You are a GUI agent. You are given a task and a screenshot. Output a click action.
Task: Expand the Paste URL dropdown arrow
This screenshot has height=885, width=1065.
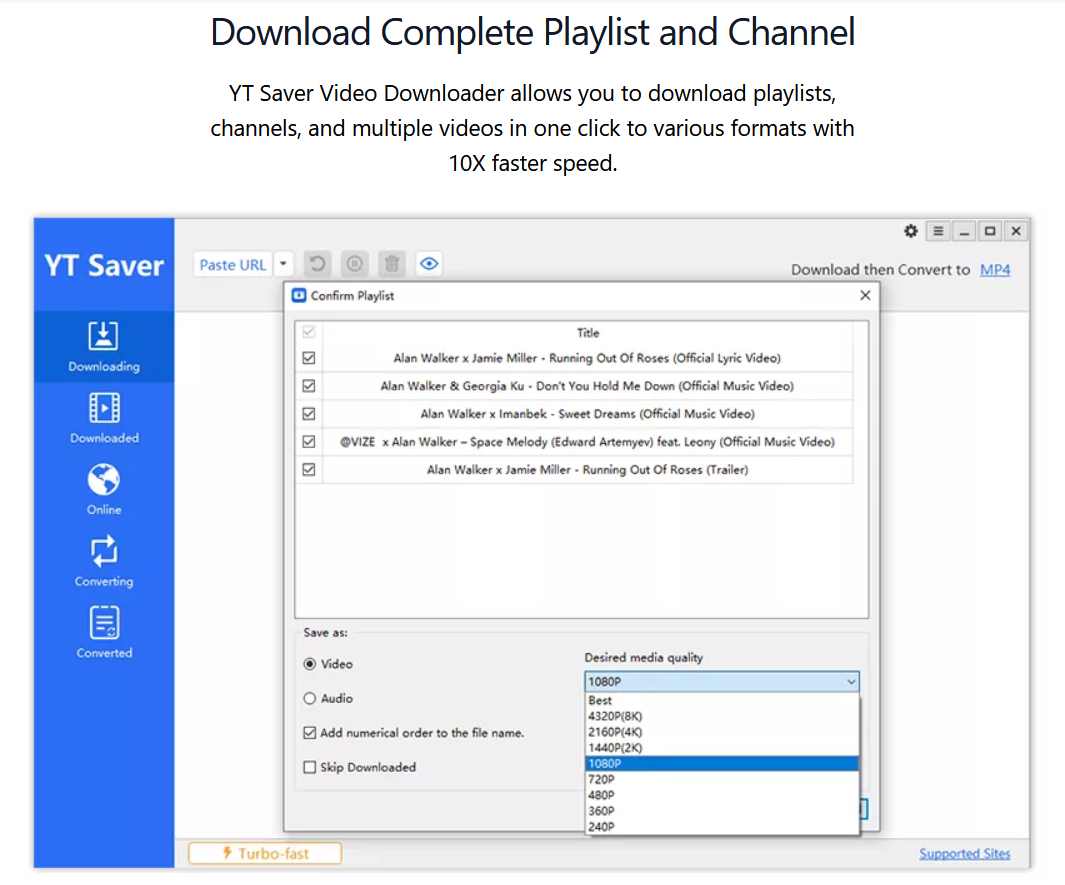click(x=283, y=264)
